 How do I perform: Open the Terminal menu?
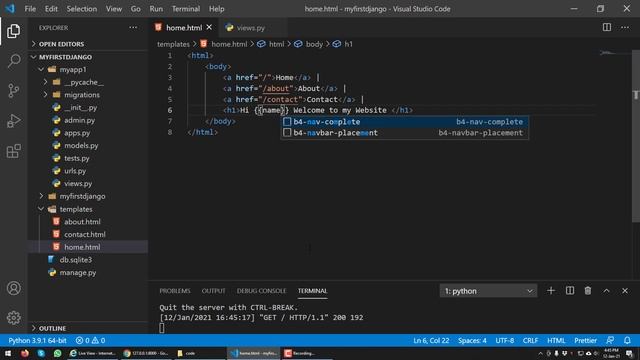(x=186, y=9)
